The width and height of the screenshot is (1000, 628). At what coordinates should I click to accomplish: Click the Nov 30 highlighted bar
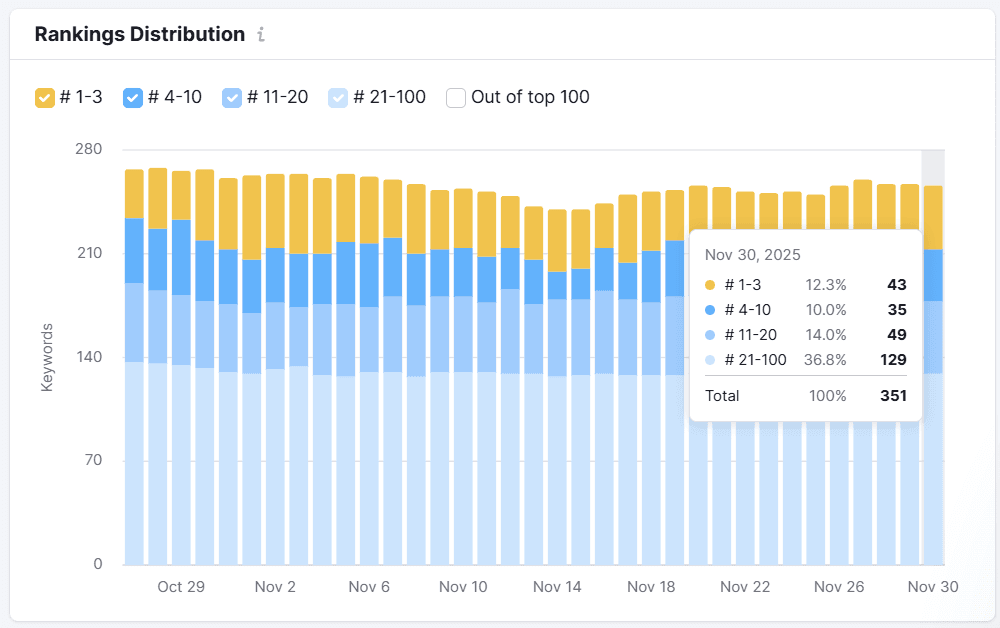(933, 375)
